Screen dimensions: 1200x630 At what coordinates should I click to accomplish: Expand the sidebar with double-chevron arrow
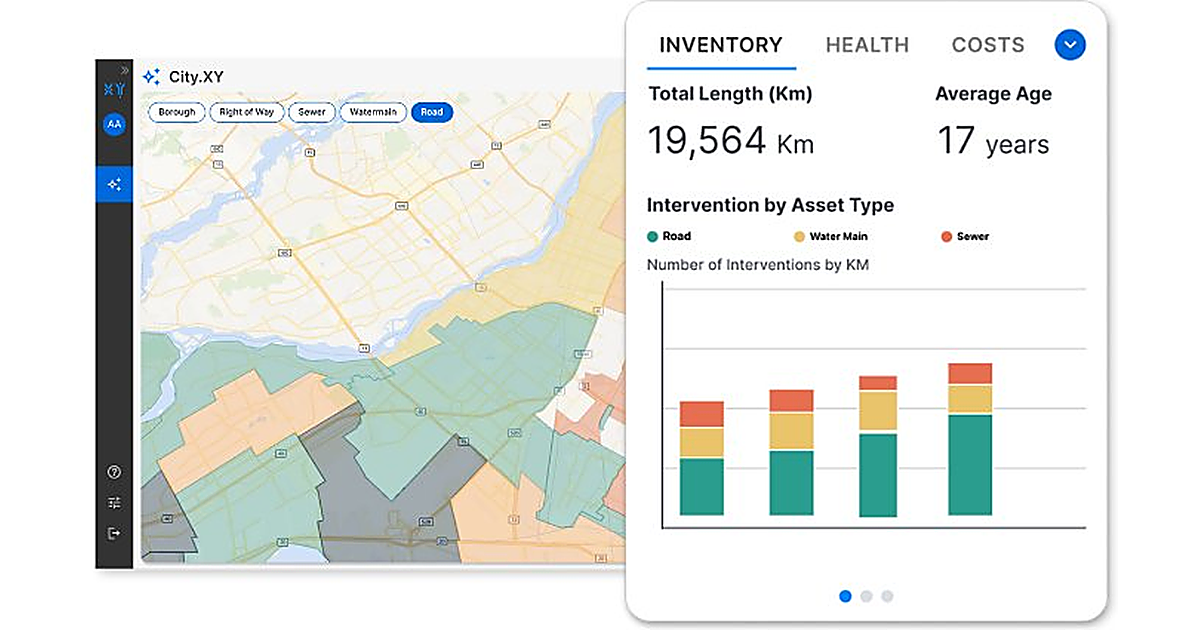[125, 70]
